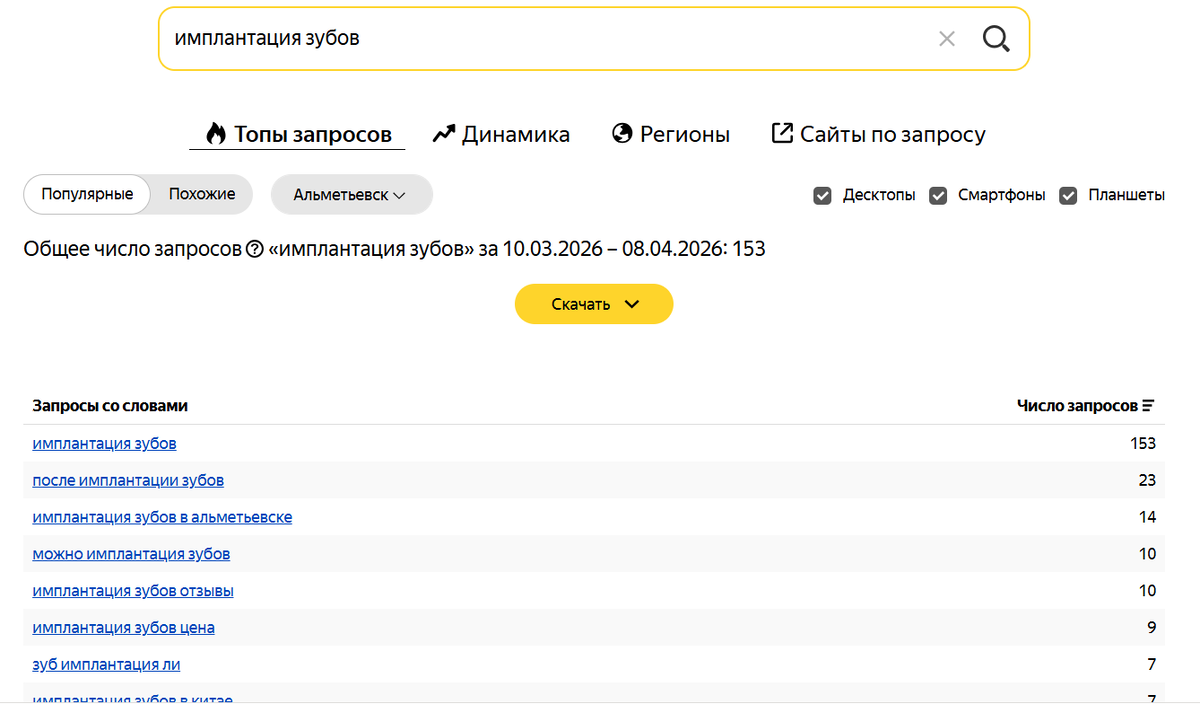Follow the link имплантация зубов в альметьевске
Viewport: 1200px width, 704px height.
162,517
